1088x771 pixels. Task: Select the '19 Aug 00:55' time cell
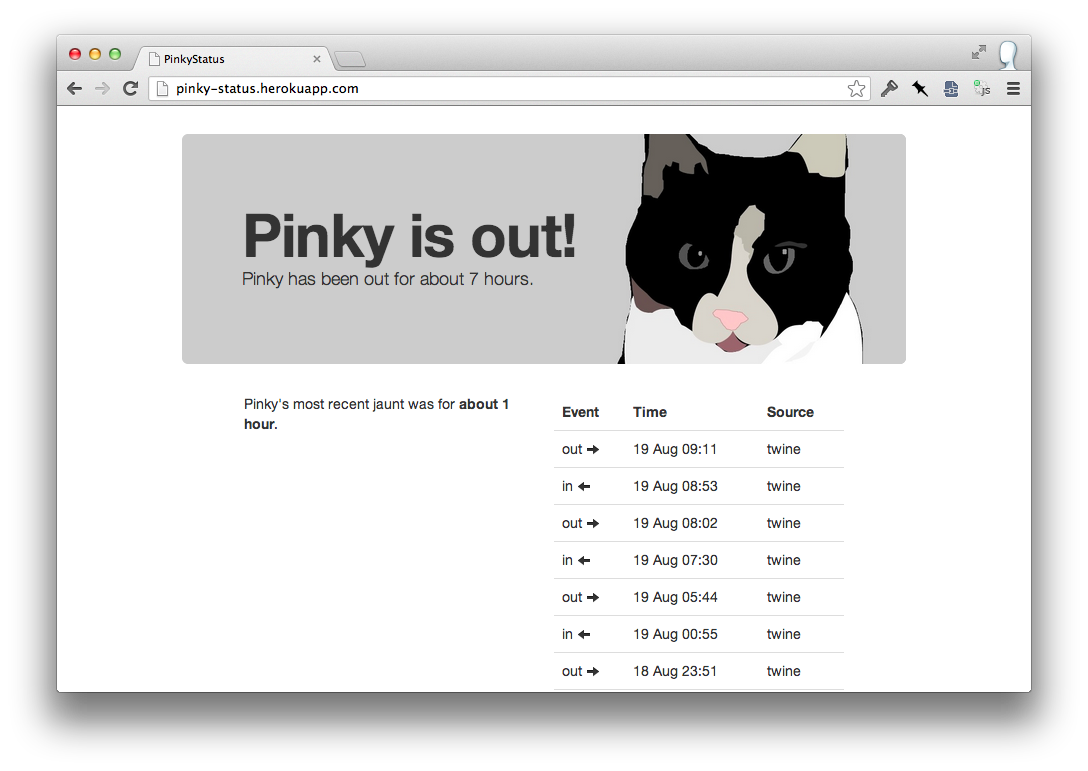tap(675, 634)
